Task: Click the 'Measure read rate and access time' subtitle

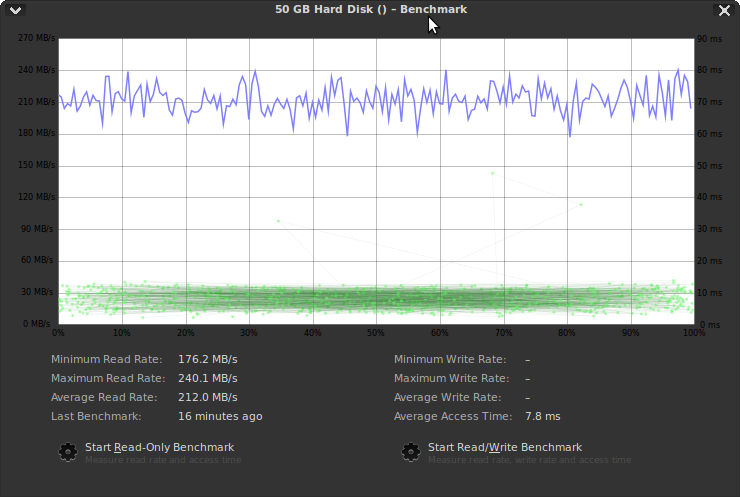Action: tap(163, 460)
